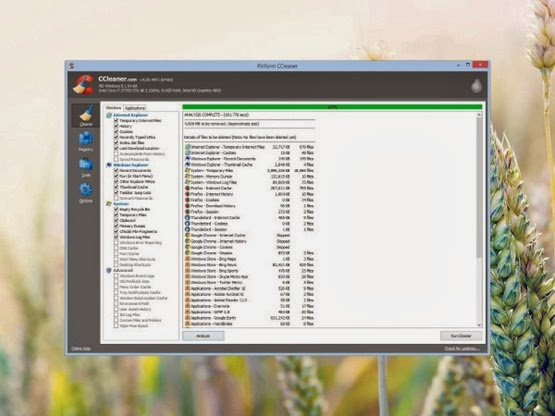Screen dimensions: 555x416
Task: Click the green analysis progress bar
Action: coord(332,107)
